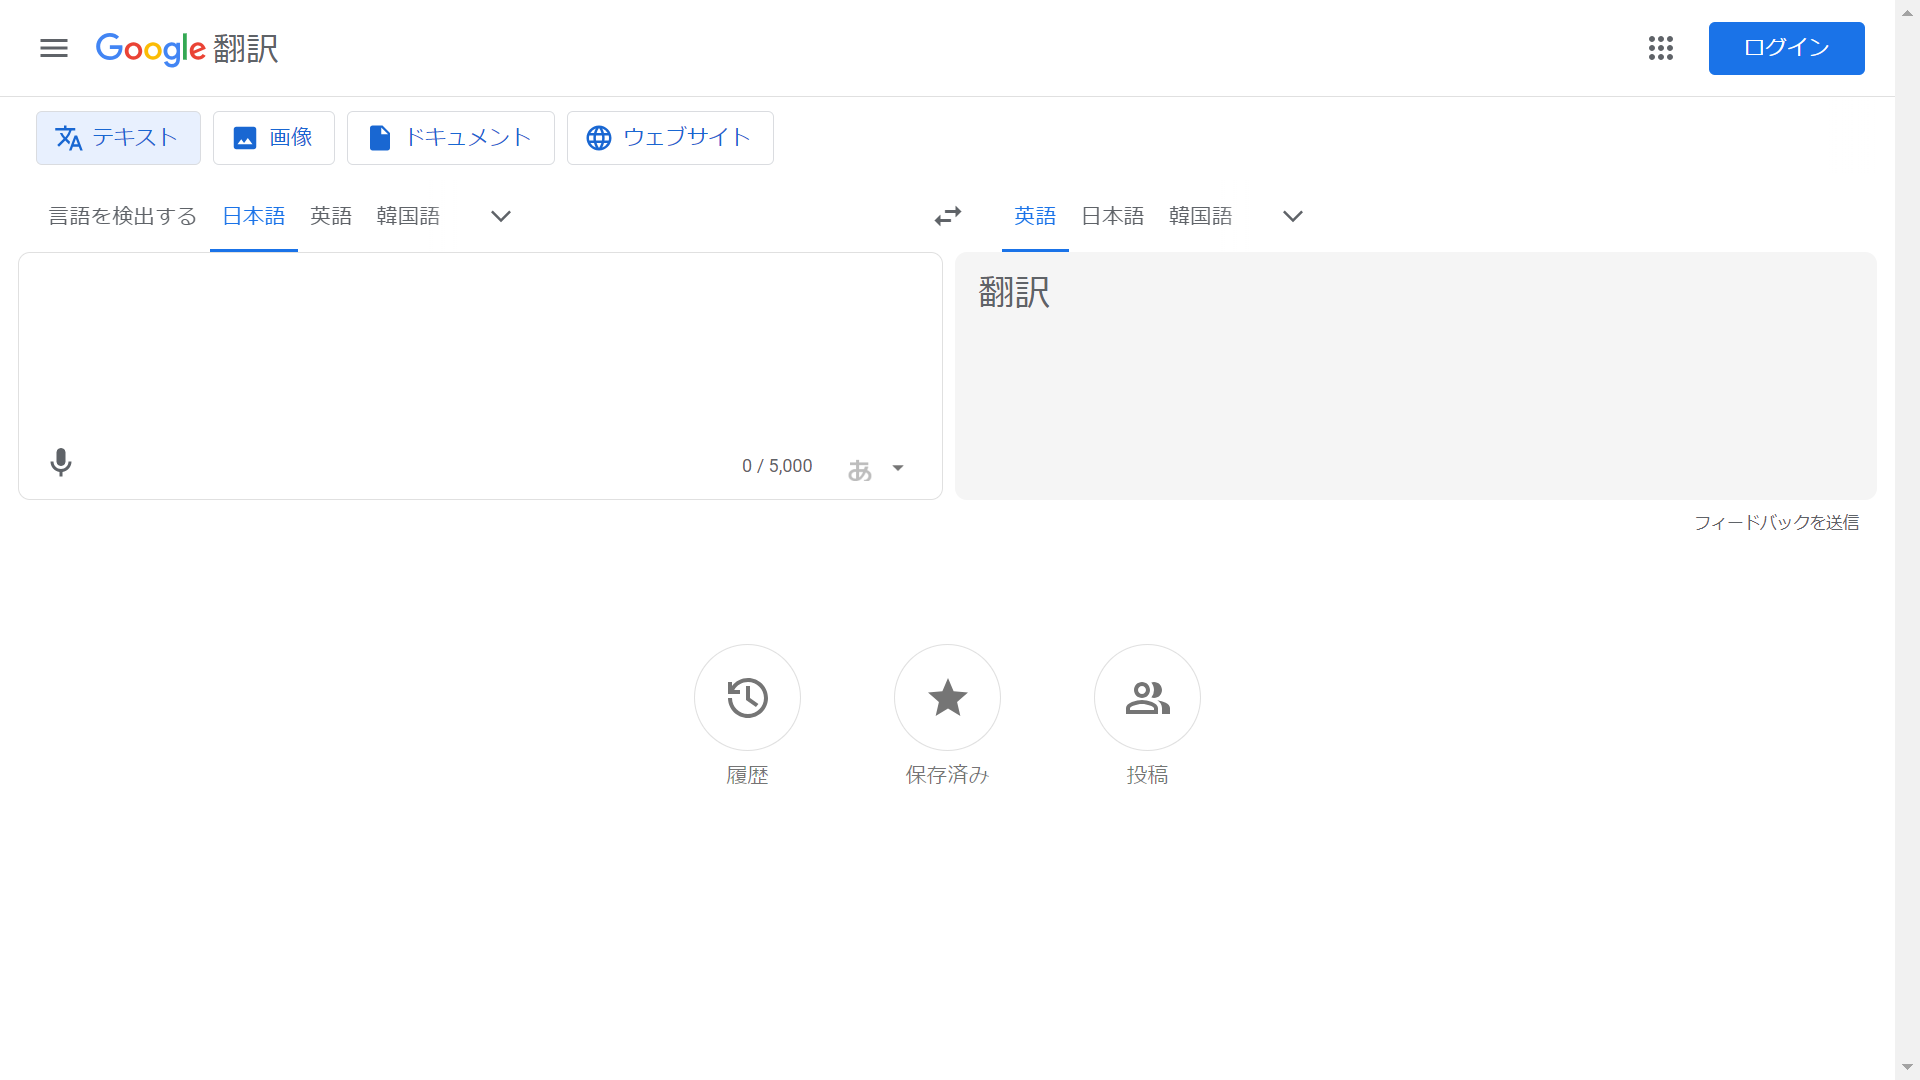Expand the source language dropdown chevron
The image size is (1920, 1080).
(x=500, y=217)
